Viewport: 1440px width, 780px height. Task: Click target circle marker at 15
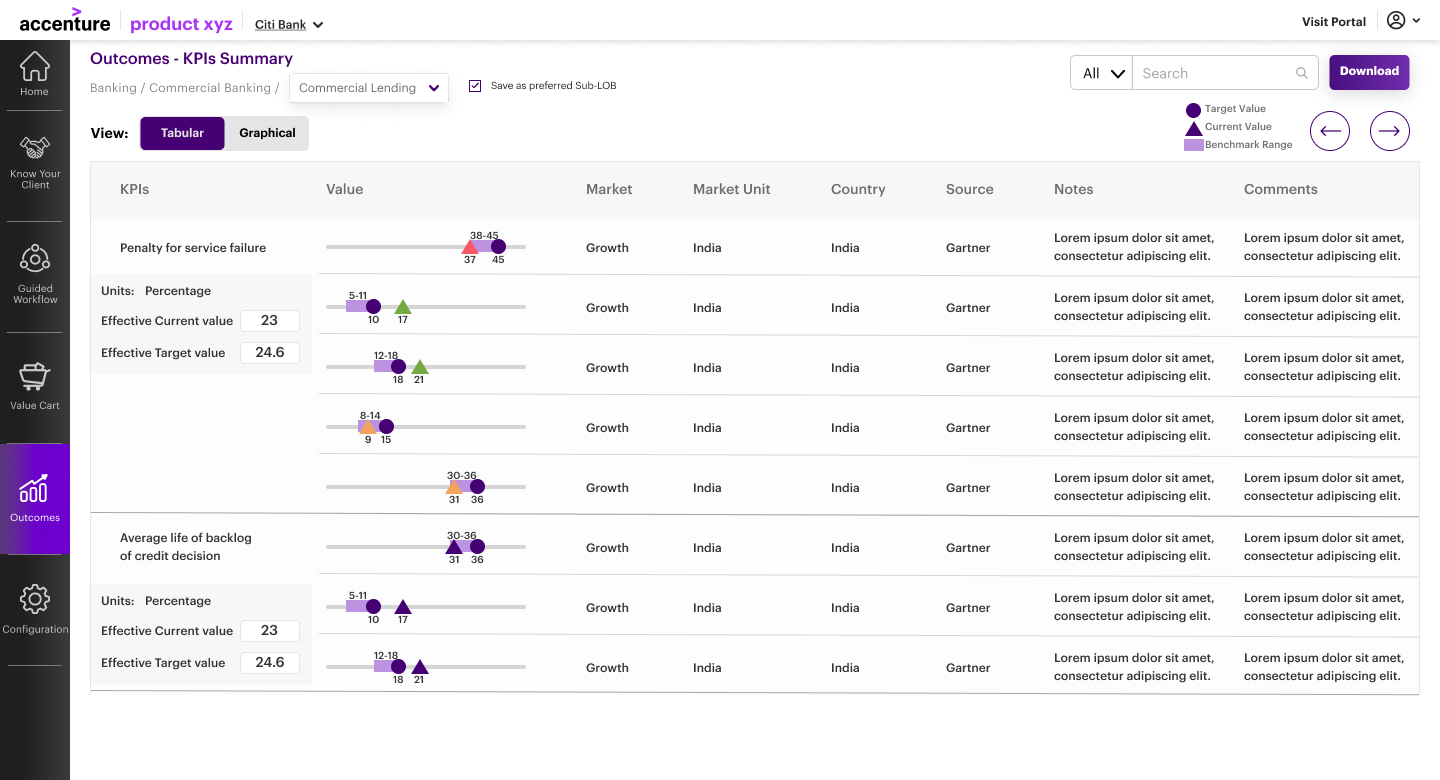click(x=386, y=427)
